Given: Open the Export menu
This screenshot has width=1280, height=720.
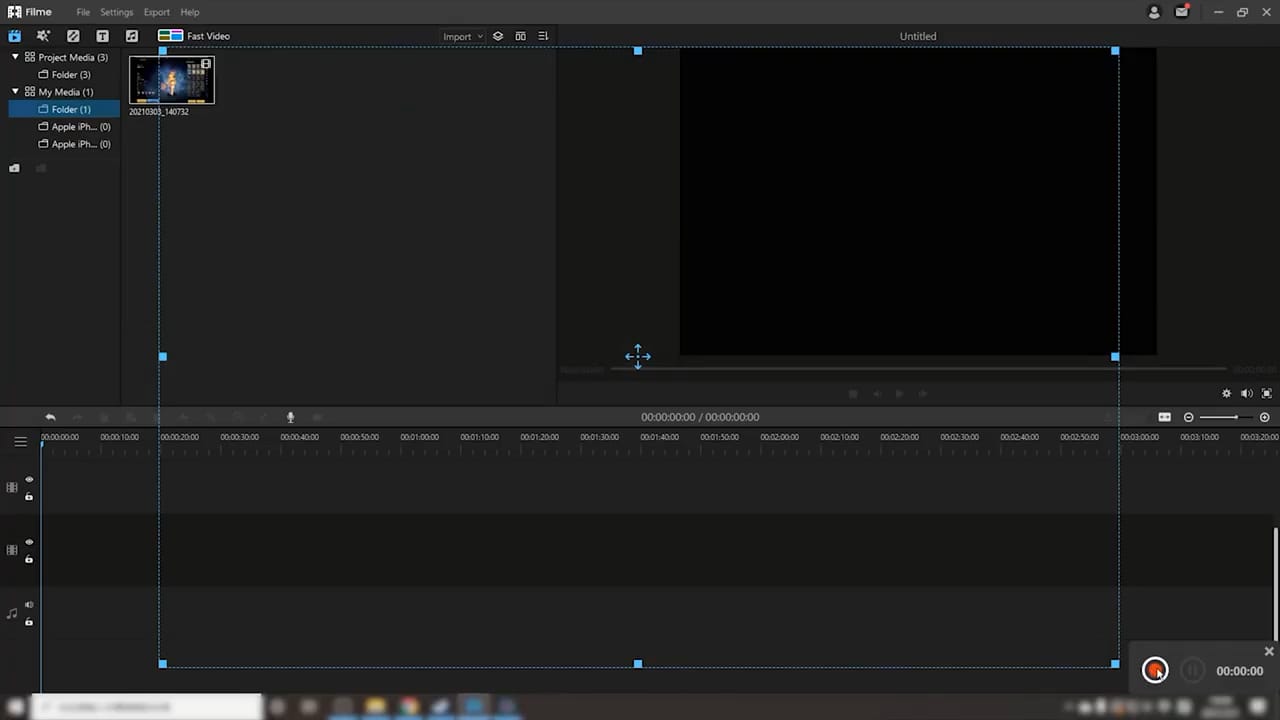Looking at the screenshot, I should coord(156,12).
